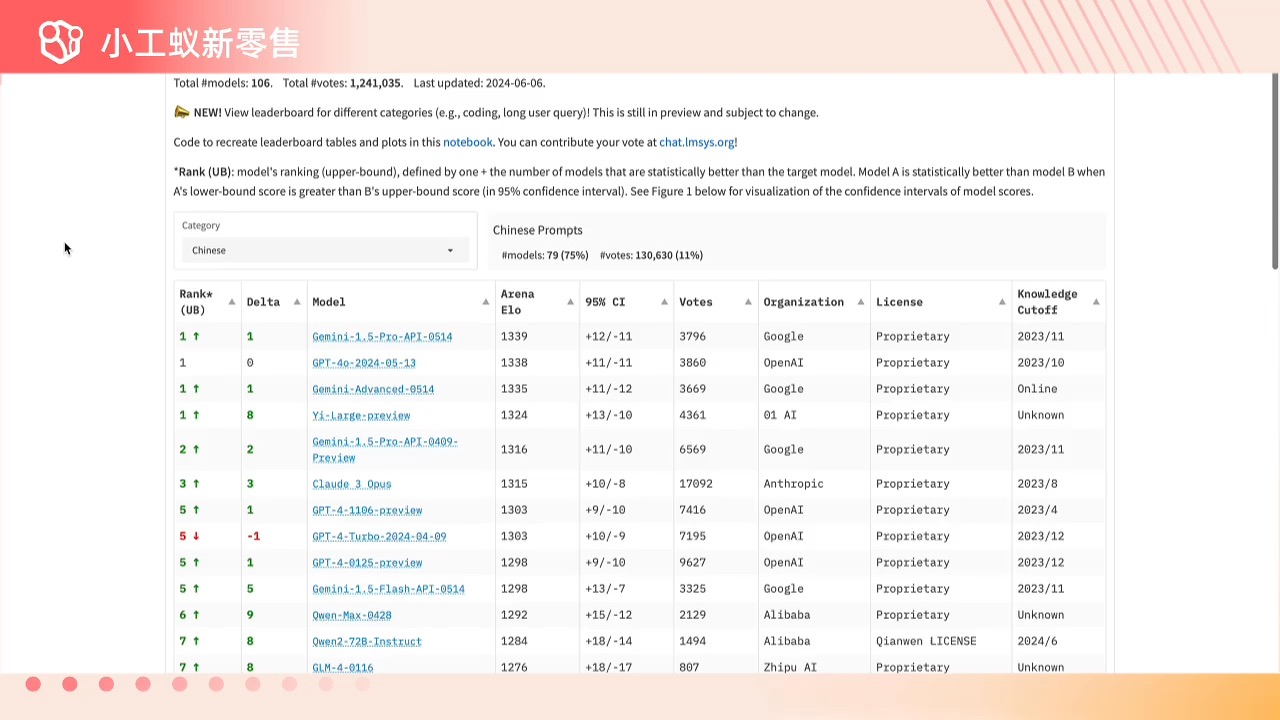
Task: Open Gemini-1.5-Flash-API-0514 model link
Action: pos(388,589)
